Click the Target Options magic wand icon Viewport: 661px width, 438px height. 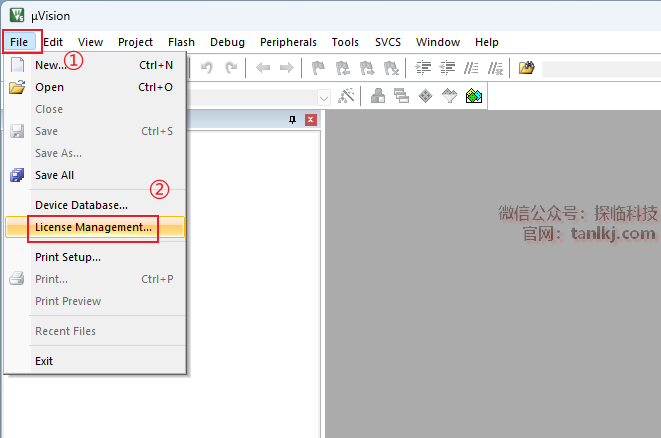click(x=347, y=96)
